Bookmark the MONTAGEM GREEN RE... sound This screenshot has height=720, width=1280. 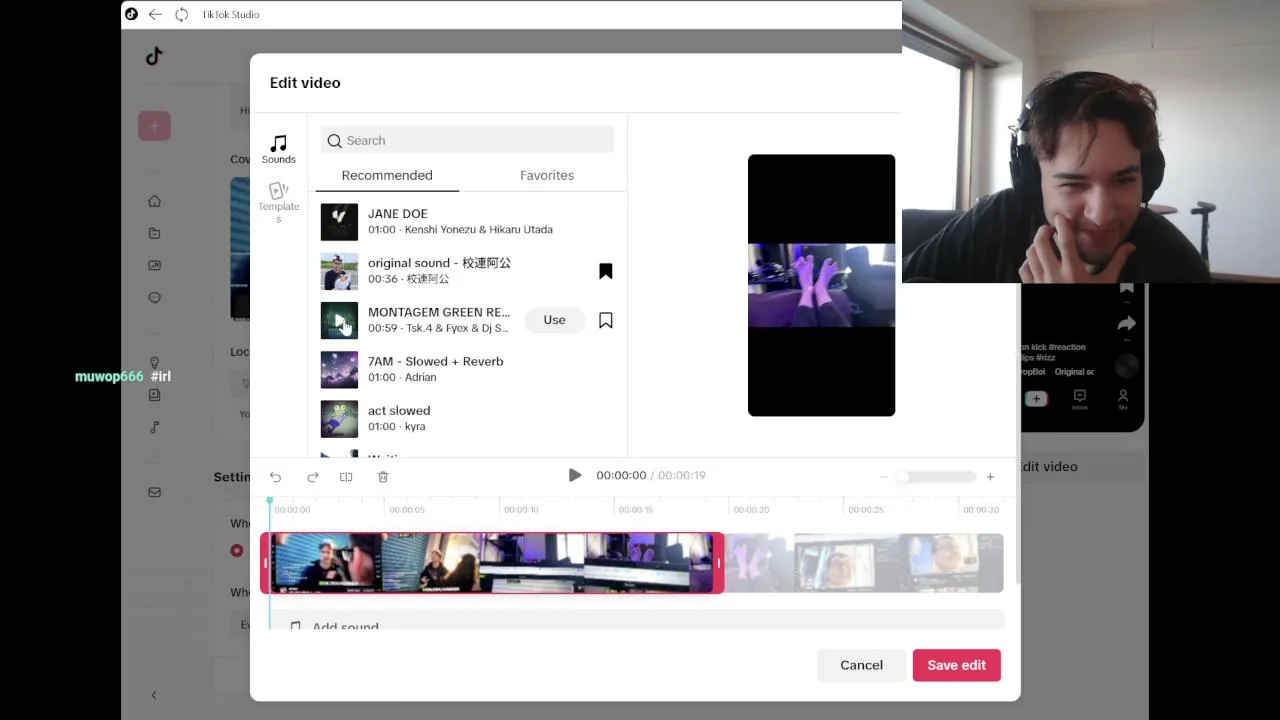click(x=606, y=320)
